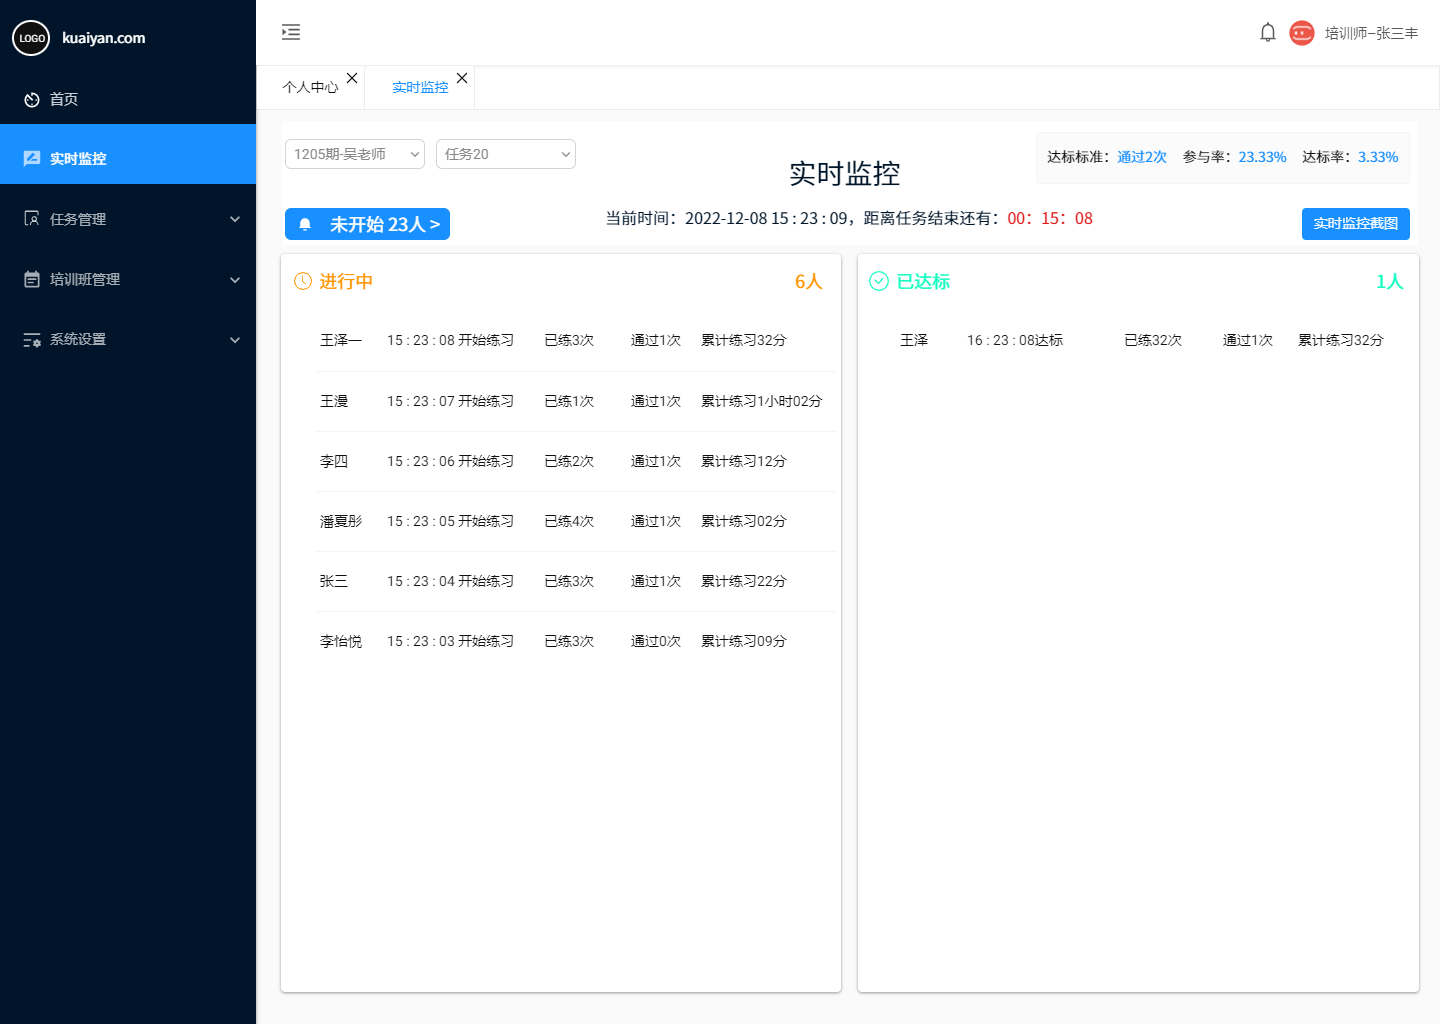
Task: Click the 参与率 value 23.33%
Action: [x=1262, y=157]
